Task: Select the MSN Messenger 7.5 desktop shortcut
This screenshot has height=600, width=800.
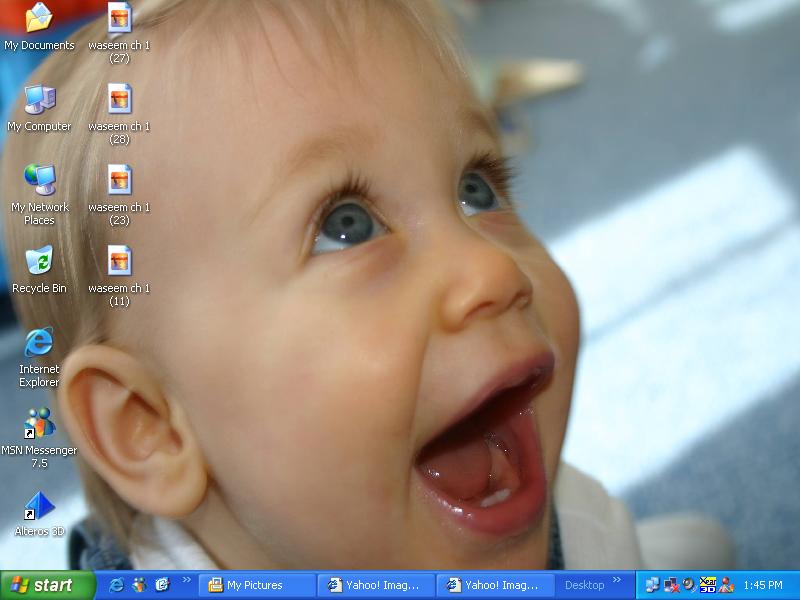Action: tap(39, 438)
